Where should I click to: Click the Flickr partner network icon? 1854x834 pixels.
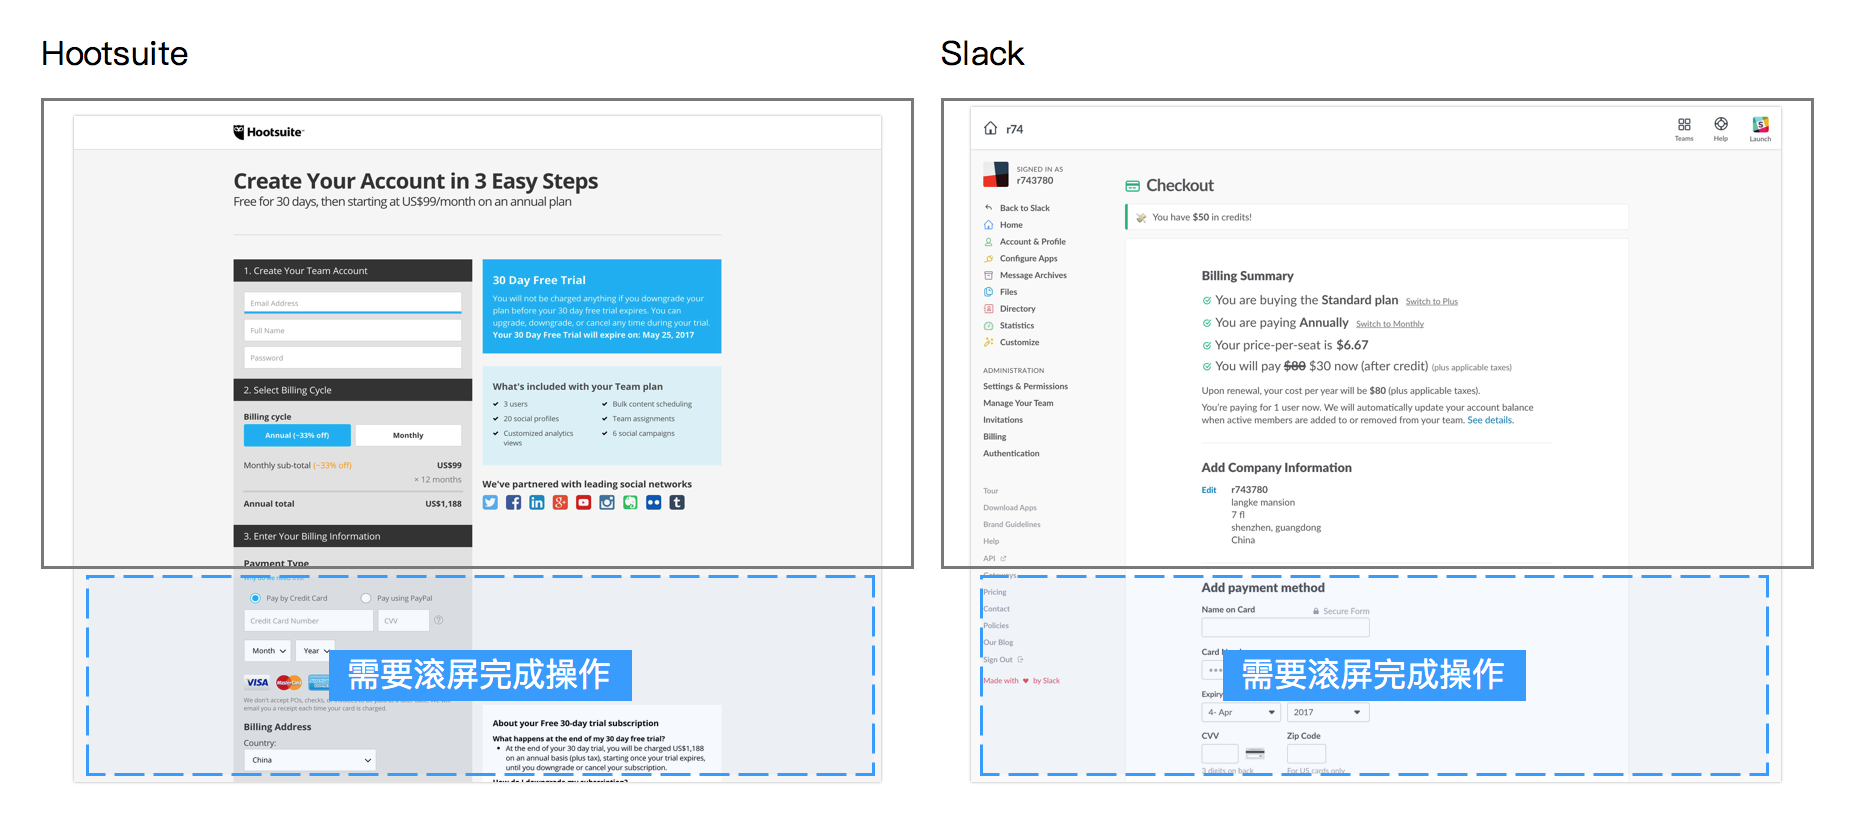tap(653, 503)
